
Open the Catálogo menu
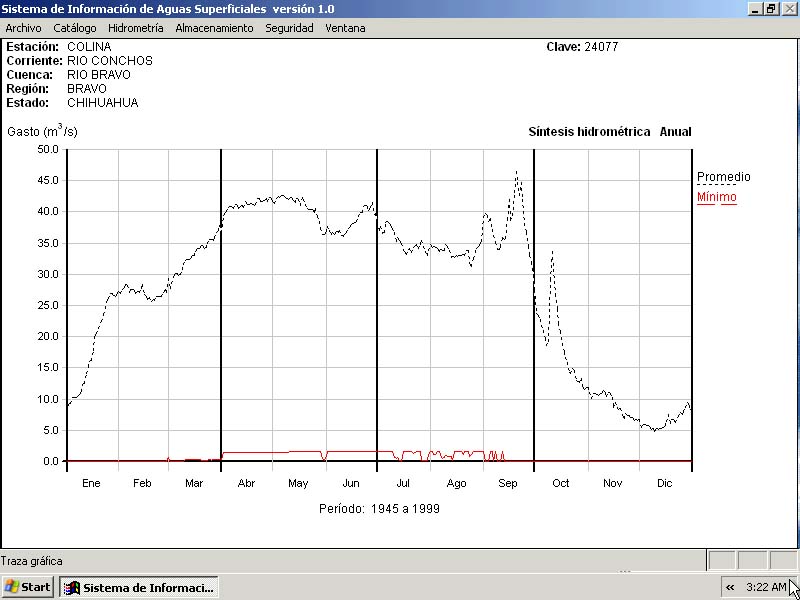(x=75, y=28)
